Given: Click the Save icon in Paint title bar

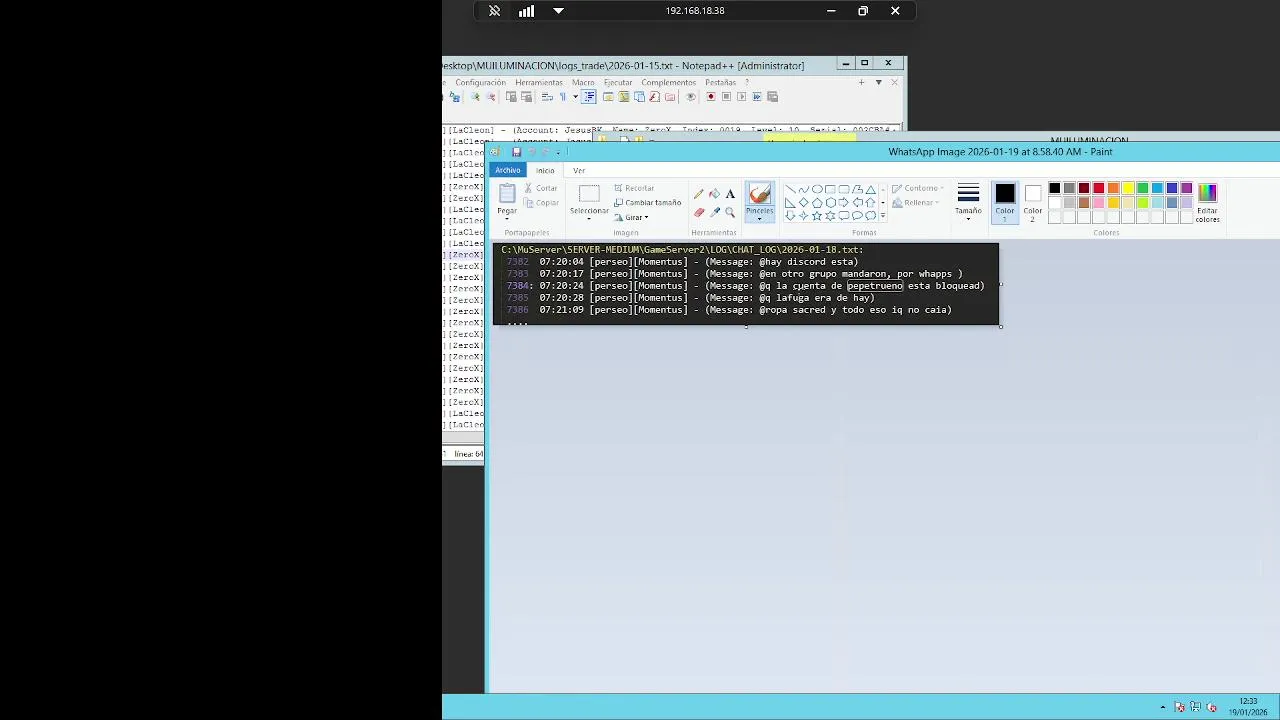Looking at the screenshot, I should click(x=516, y=152).
